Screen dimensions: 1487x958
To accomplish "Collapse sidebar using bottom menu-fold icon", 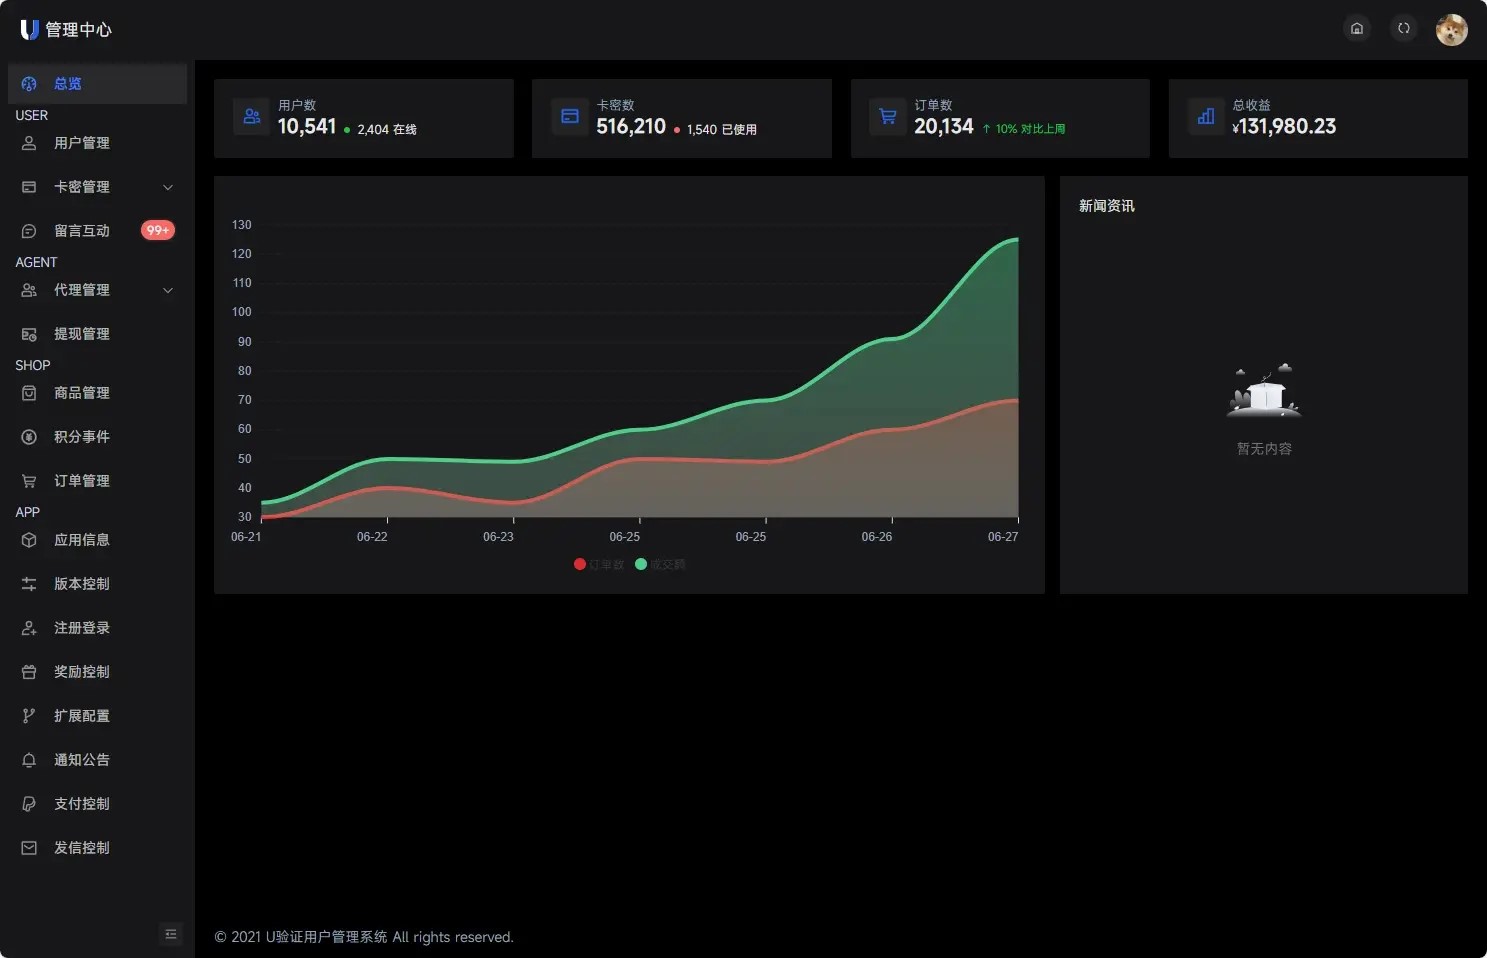I will [x=171, y=934].
